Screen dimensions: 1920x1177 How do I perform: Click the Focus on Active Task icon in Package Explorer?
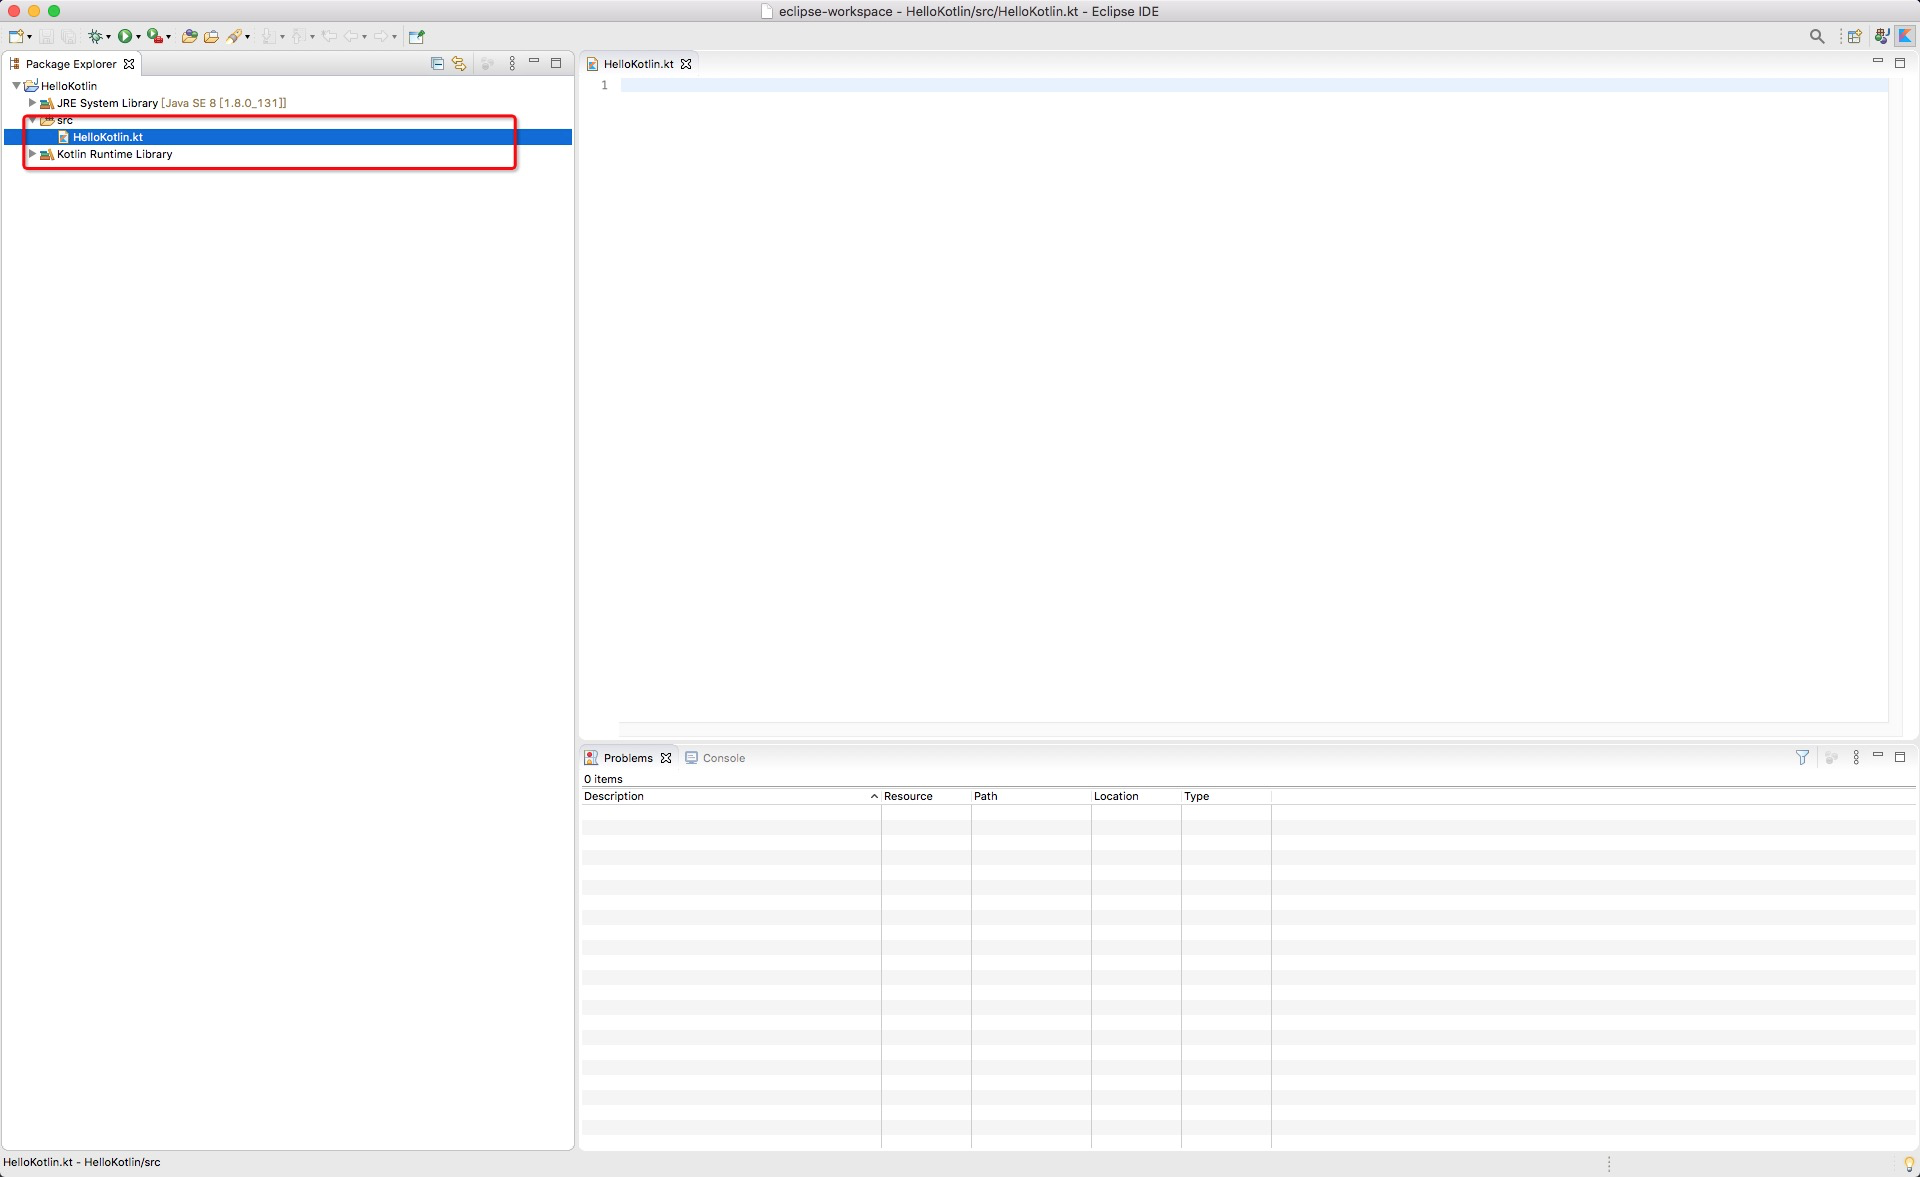click(487, 63)
